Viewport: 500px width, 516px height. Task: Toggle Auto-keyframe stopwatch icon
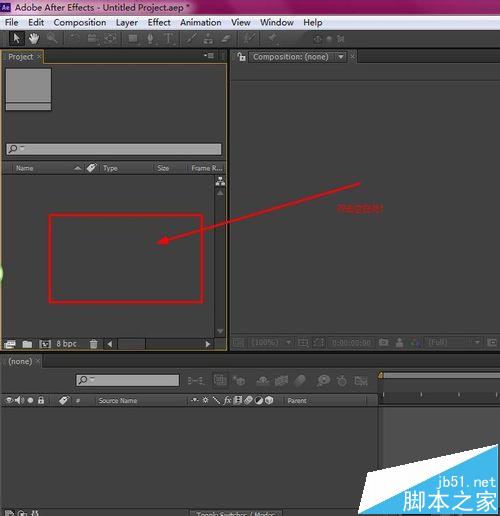point(342,380)
